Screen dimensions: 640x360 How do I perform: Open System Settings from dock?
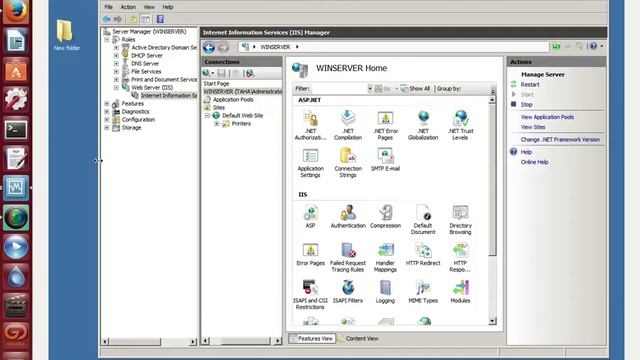pyautogui.click(x=16, y=100)
